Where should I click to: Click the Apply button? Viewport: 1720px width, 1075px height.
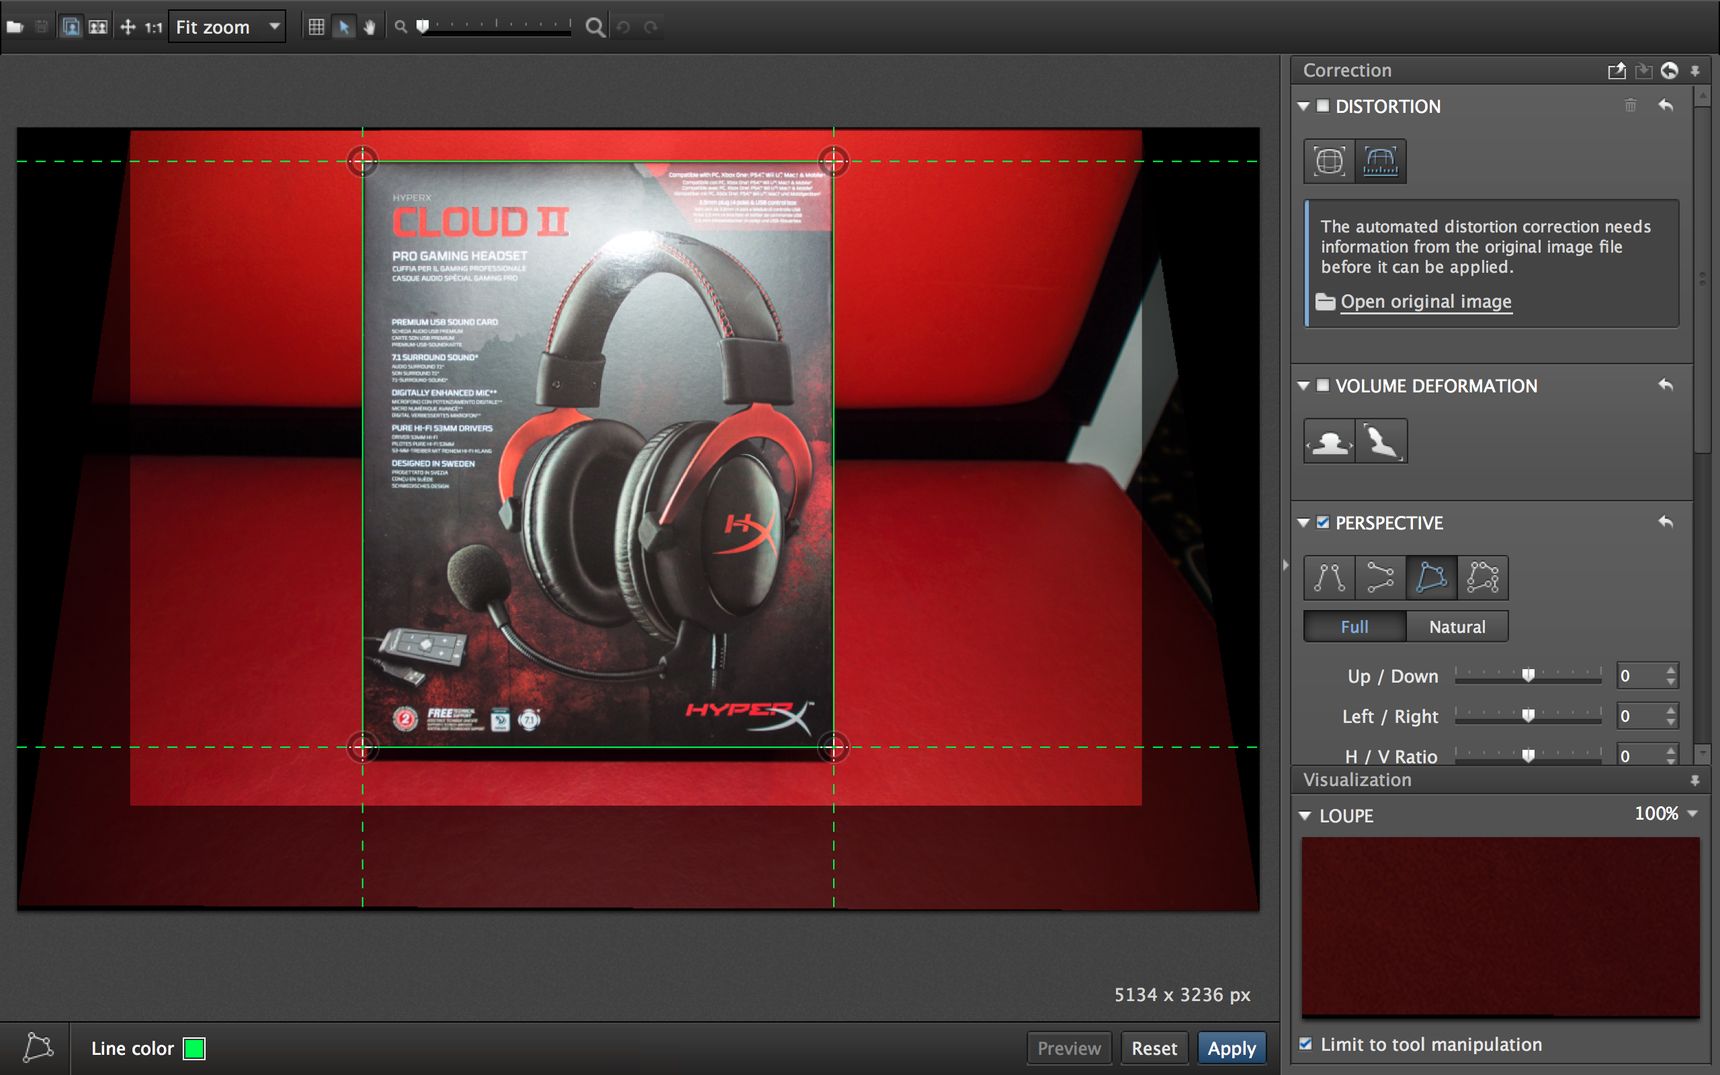(x=1232, y=1048)
